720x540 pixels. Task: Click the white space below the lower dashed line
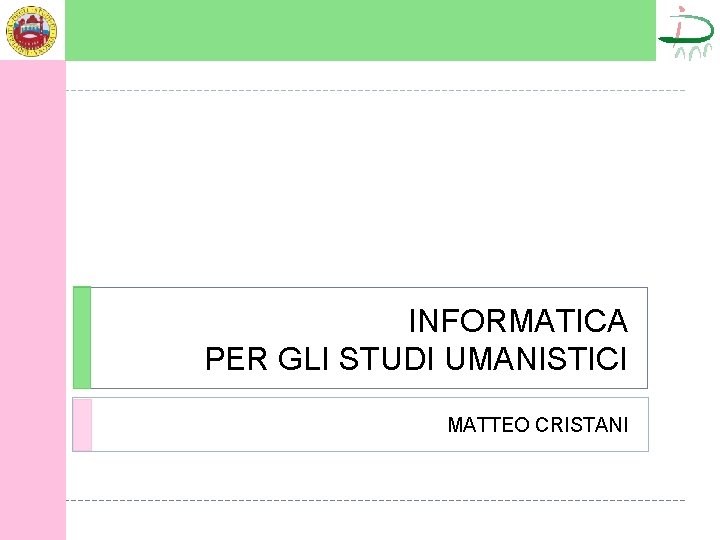(375, 522)
